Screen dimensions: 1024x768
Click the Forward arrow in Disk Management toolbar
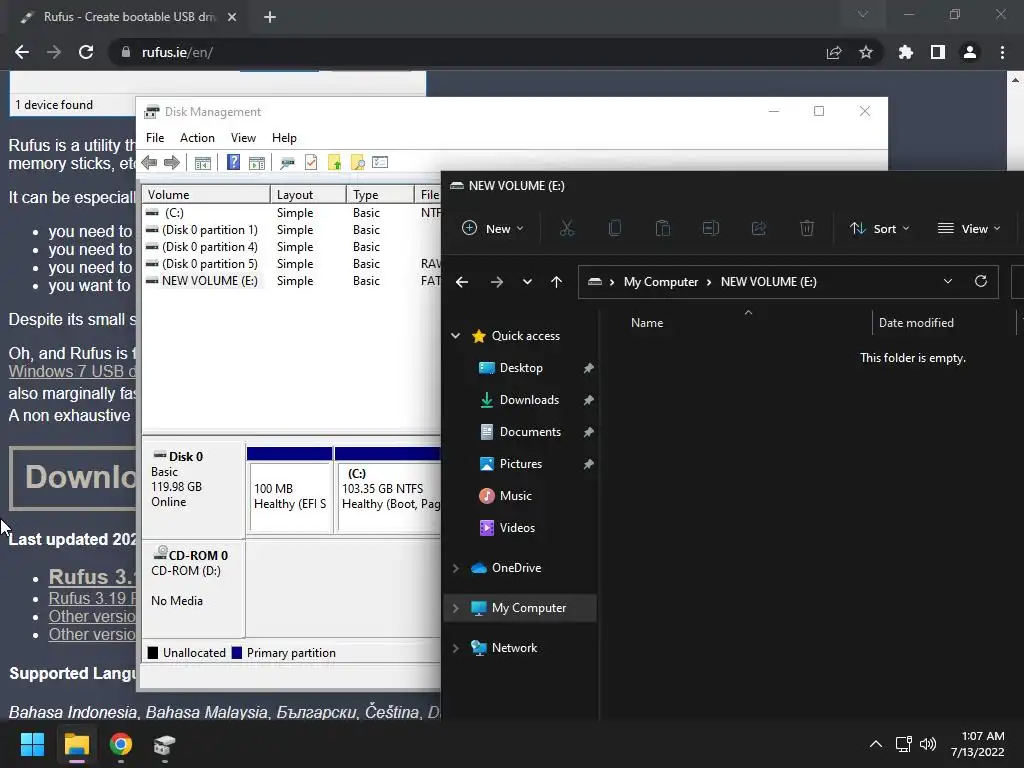click(172, 163)
